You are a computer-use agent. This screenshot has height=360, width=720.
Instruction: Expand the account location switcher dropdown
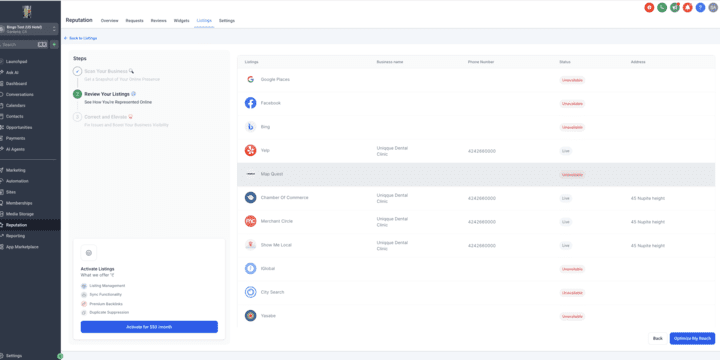(28, 29)
